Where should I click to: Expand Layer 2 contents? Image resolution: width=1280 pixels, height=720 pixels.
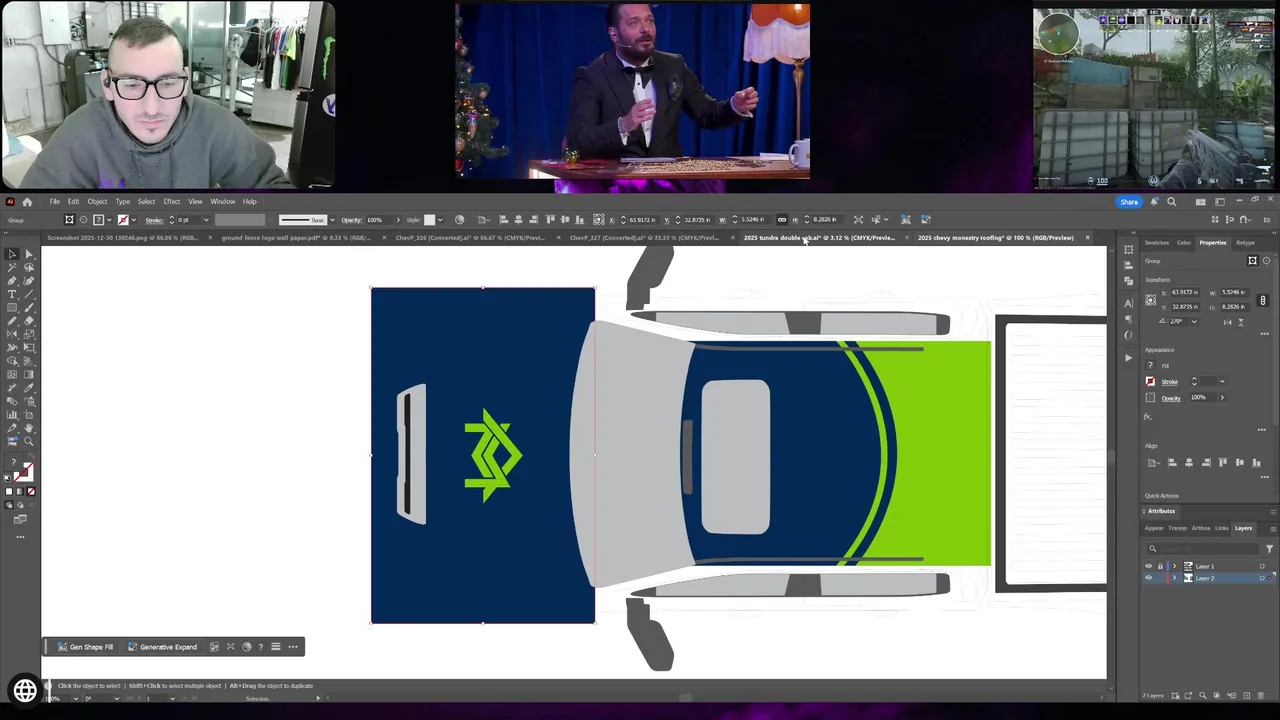coord(1175,578)
